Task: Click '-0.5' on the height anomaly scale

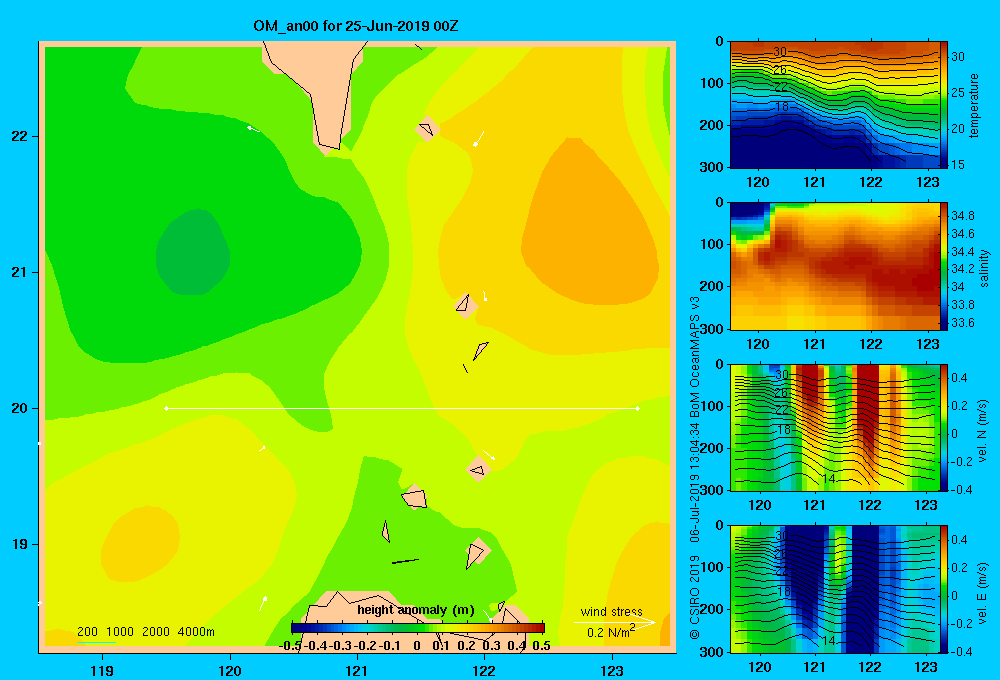Action: [290, 646]
